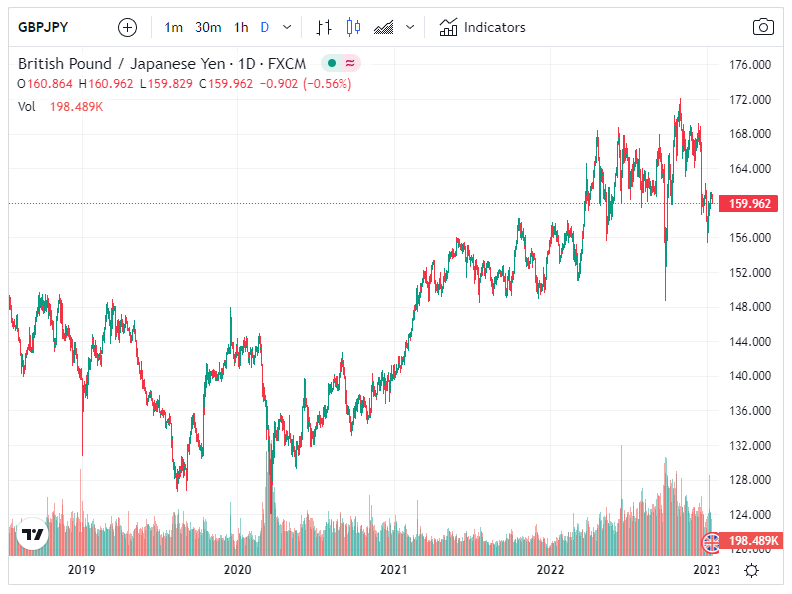The height and width of the screenshot is (594, 792).
Task: Click the British flag icon on volume label
Action: 711,543
